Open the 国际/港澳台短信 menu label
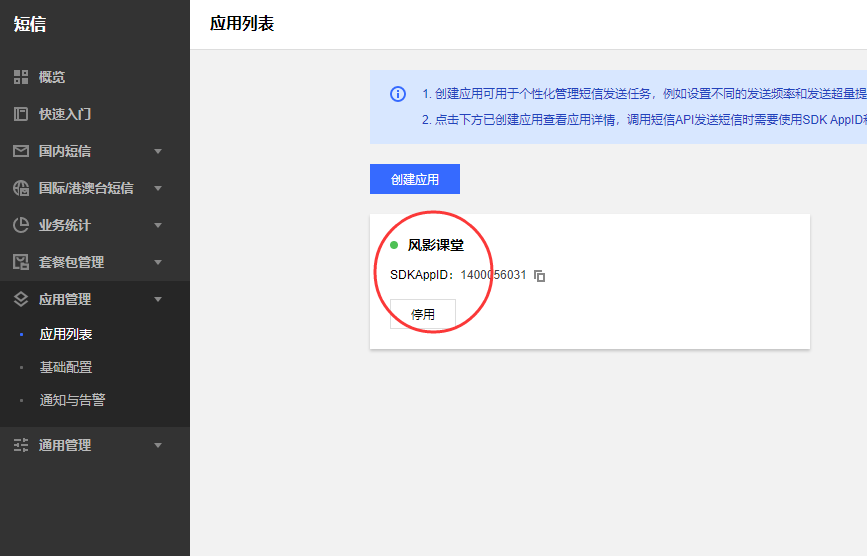 pyautogui.click(x=86, y=188)
